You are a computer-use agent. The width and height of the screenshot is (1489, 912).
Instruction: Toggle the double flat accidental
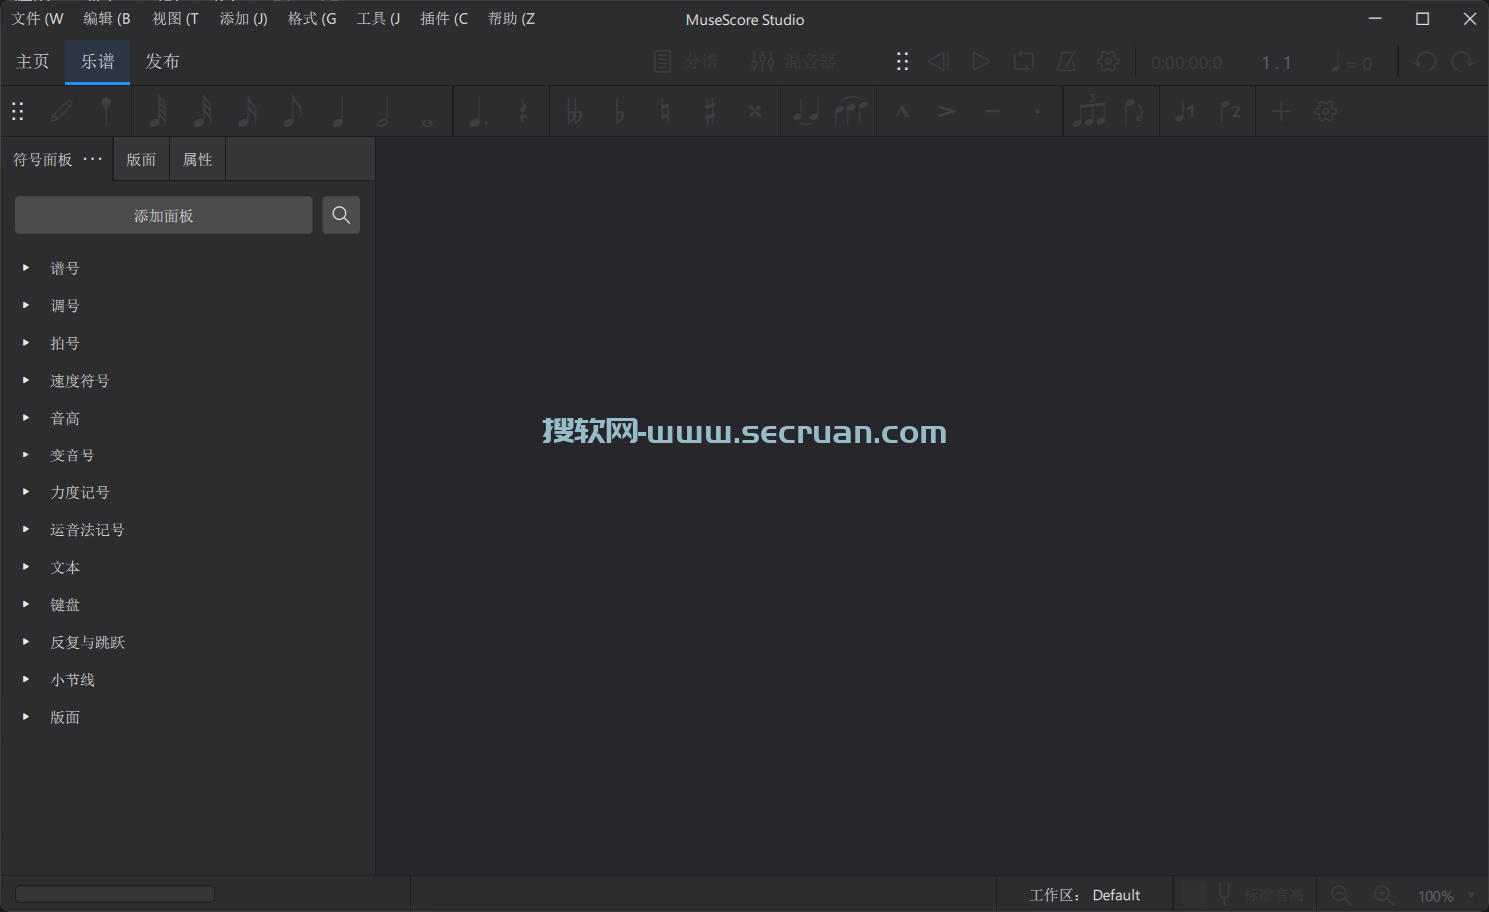coord(574,111)
